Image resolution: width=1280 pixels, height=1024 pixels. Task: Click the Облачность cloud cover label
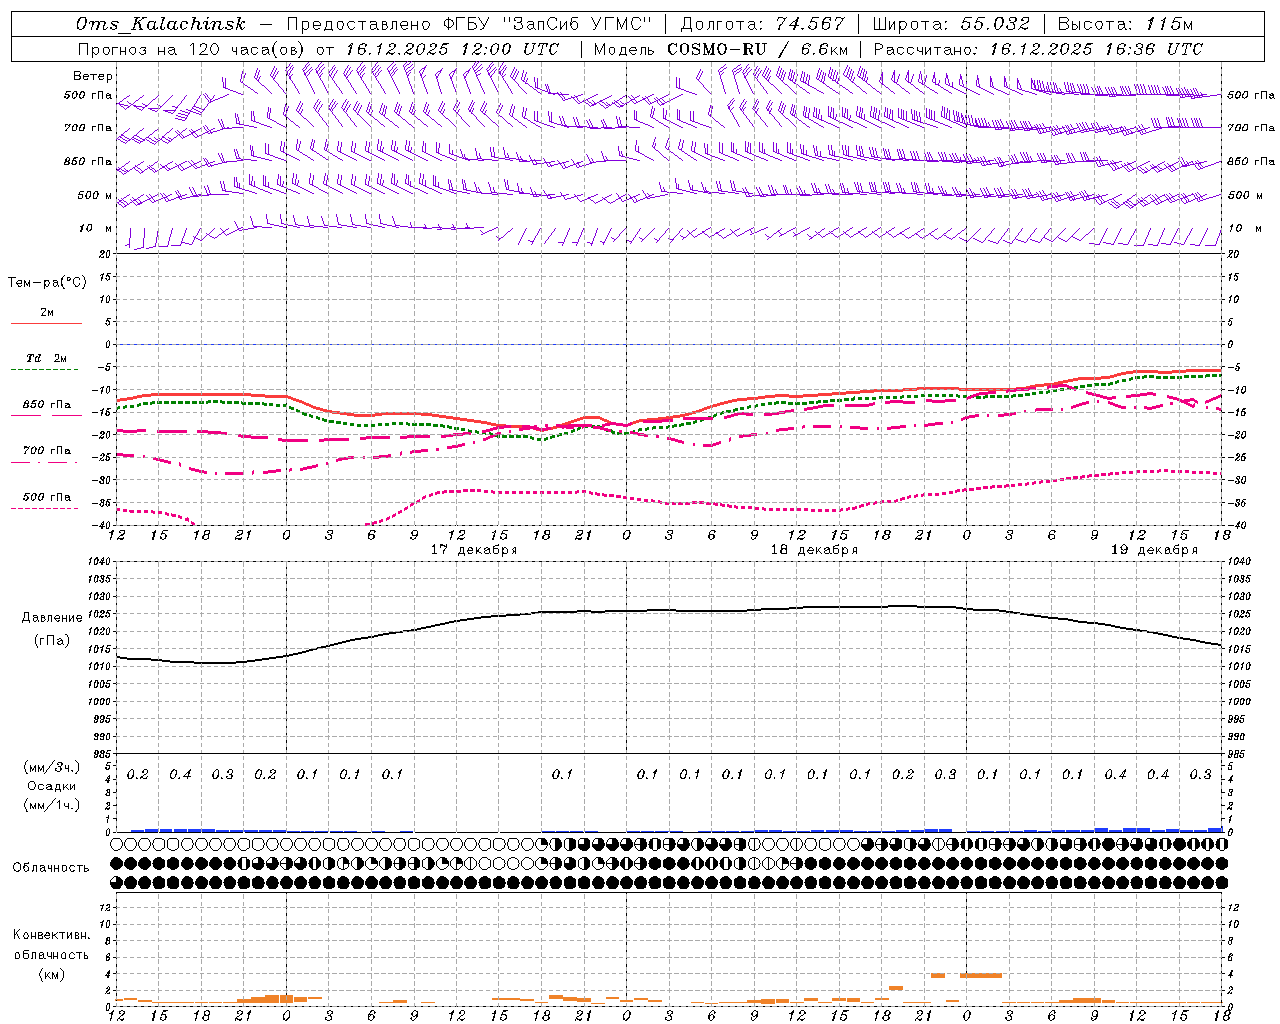(x=51, y=867)
